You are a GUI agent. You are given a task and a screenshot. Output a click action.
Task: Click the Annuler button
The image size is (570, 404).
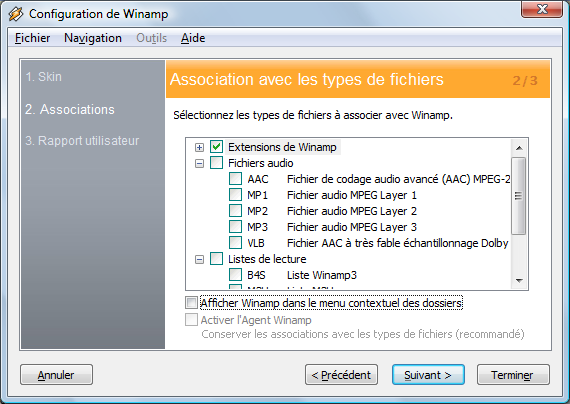[x=56, y=375]
